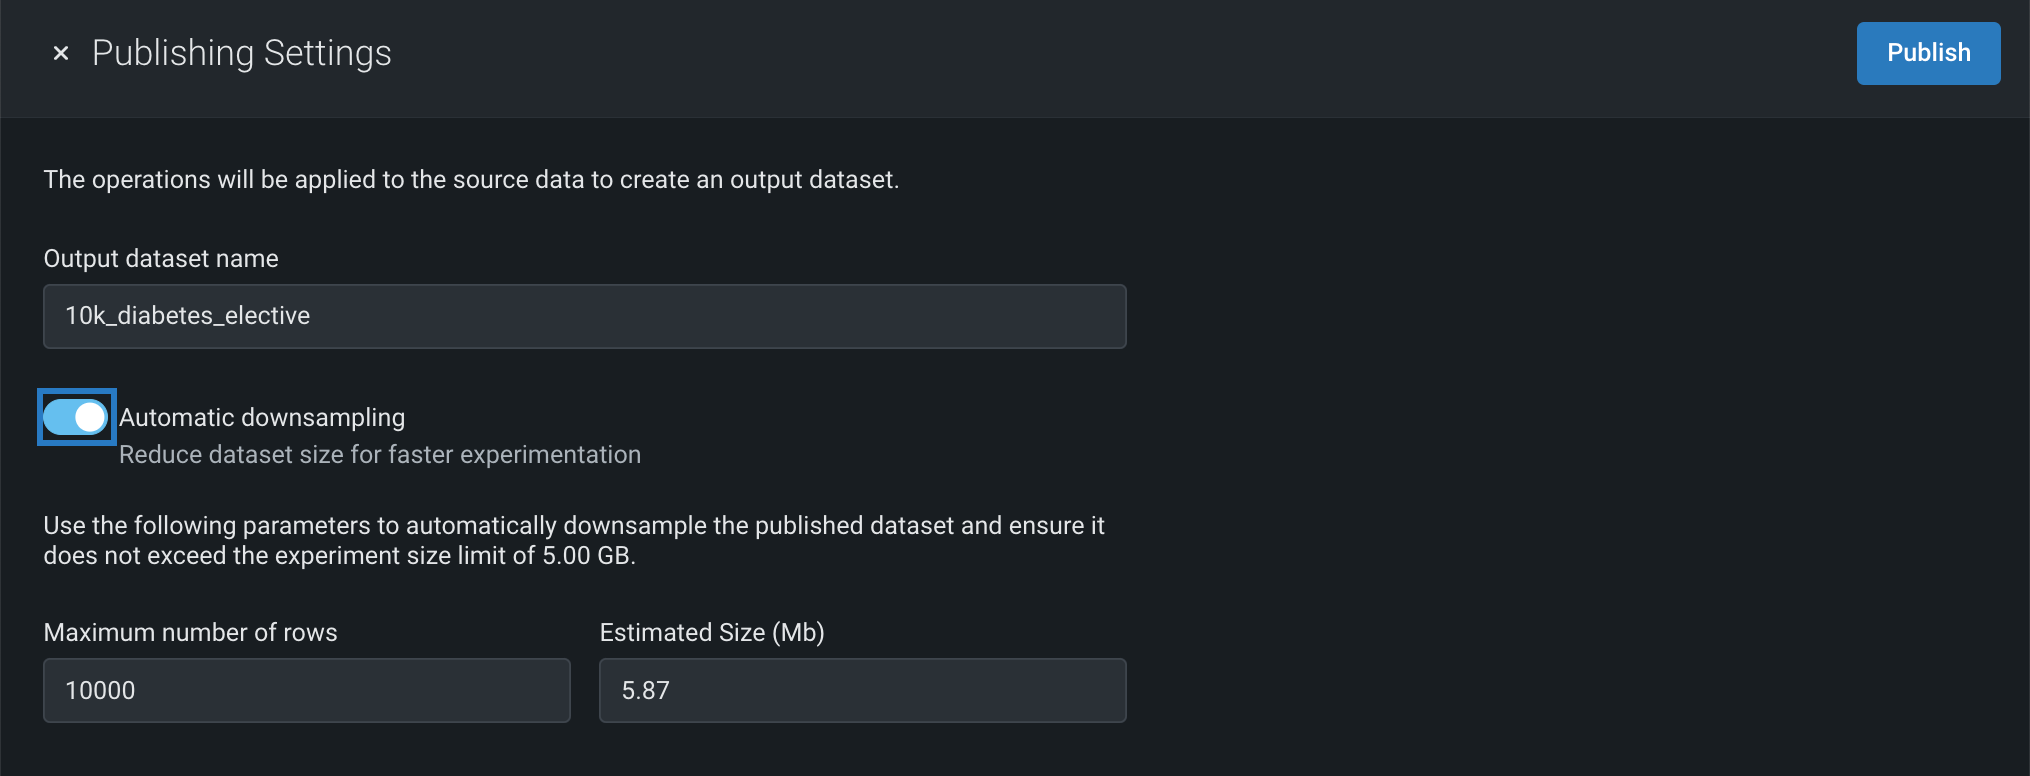
Task: Click the Publish button
Action: pos(1927,53)
